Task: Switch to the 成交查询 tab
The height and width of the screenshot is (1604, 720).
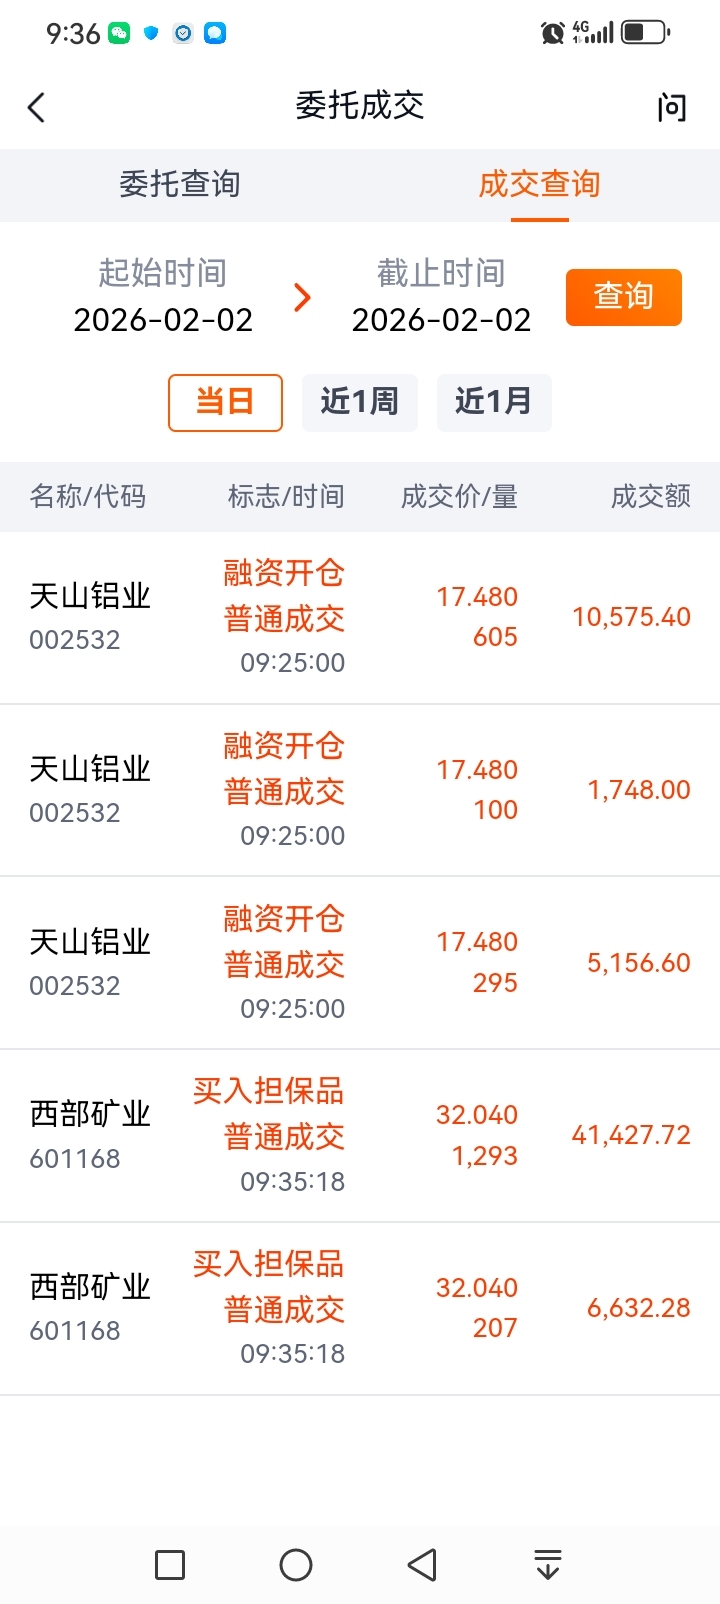Action: 539,184
